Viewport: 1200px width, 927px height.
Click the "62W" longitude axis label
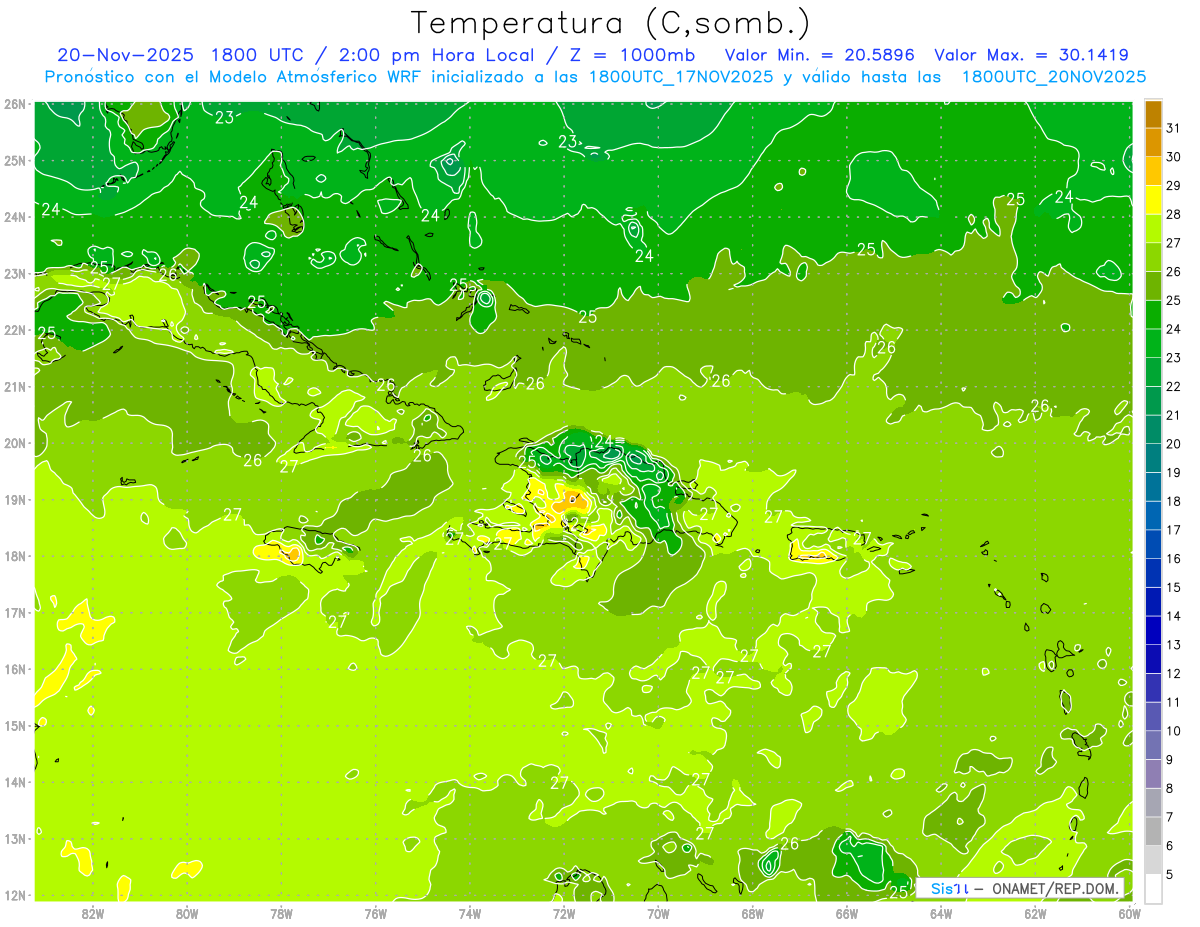coord(1035,913)
